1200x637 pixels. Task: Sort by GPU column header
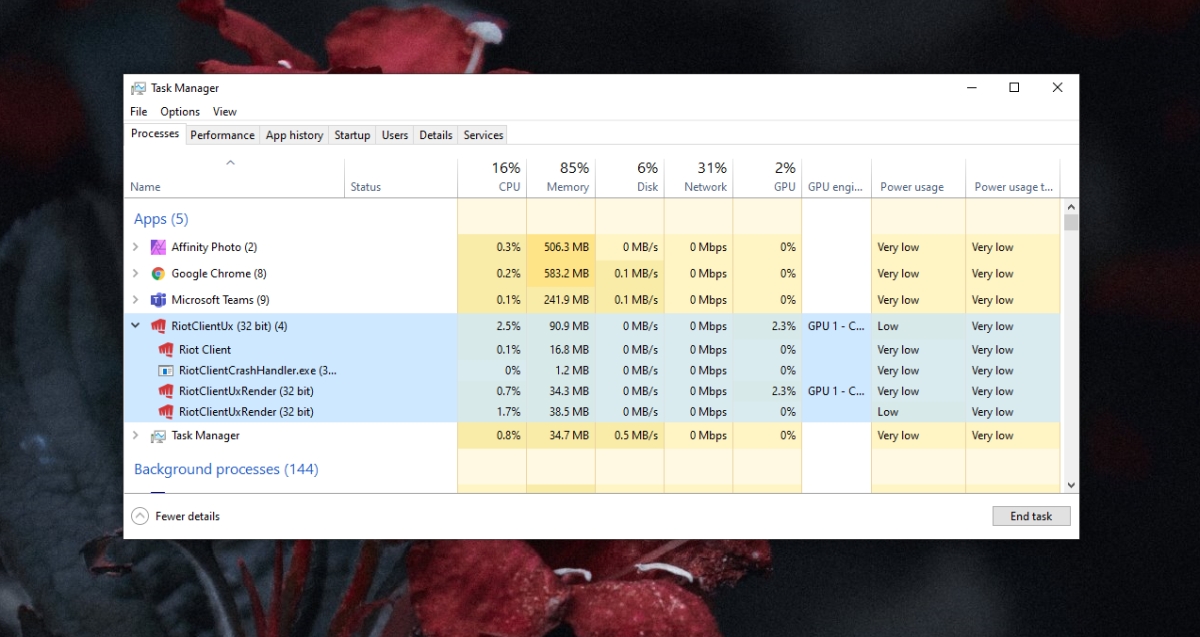point(768,178)
